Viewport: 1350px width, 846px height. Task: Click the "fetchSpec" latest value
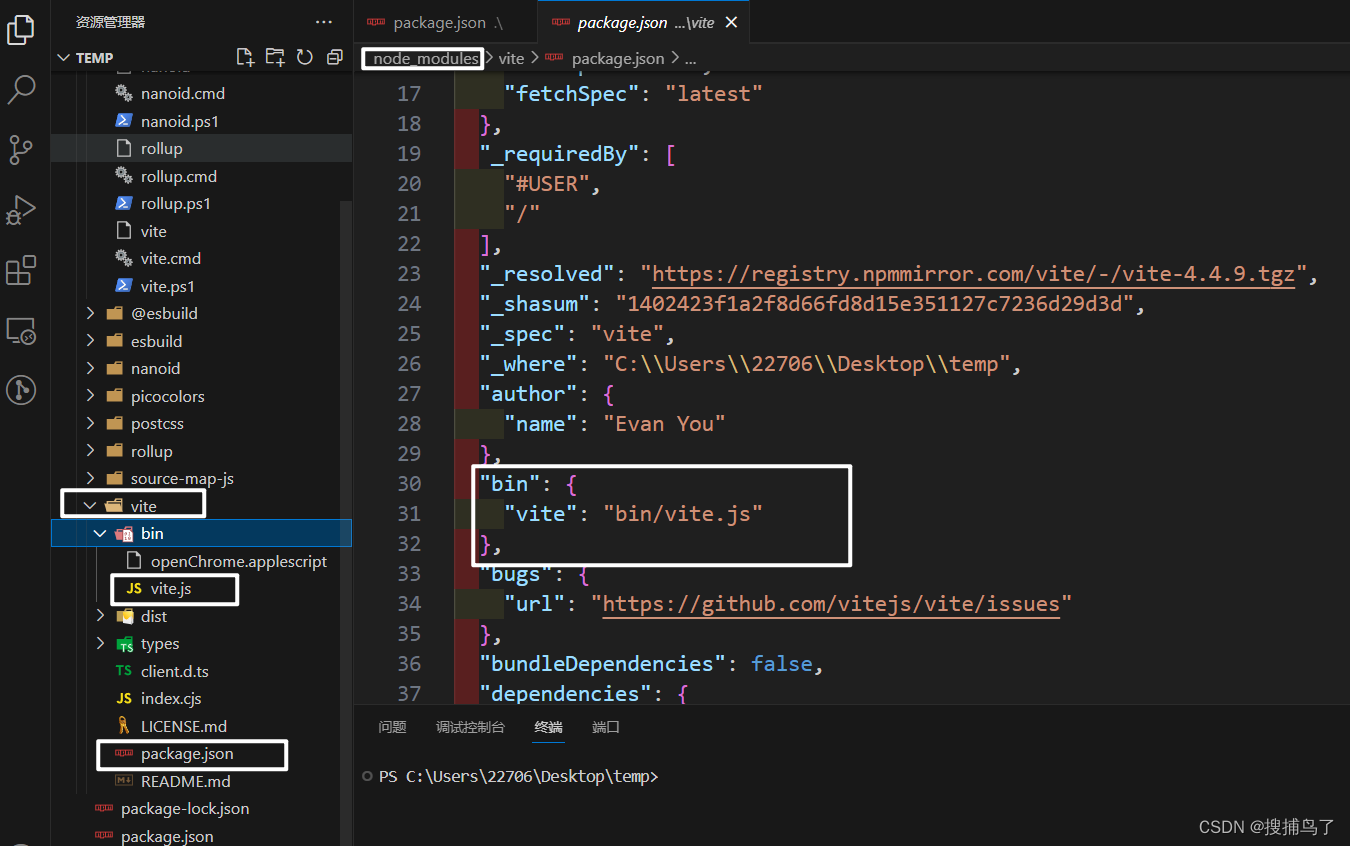714,94
